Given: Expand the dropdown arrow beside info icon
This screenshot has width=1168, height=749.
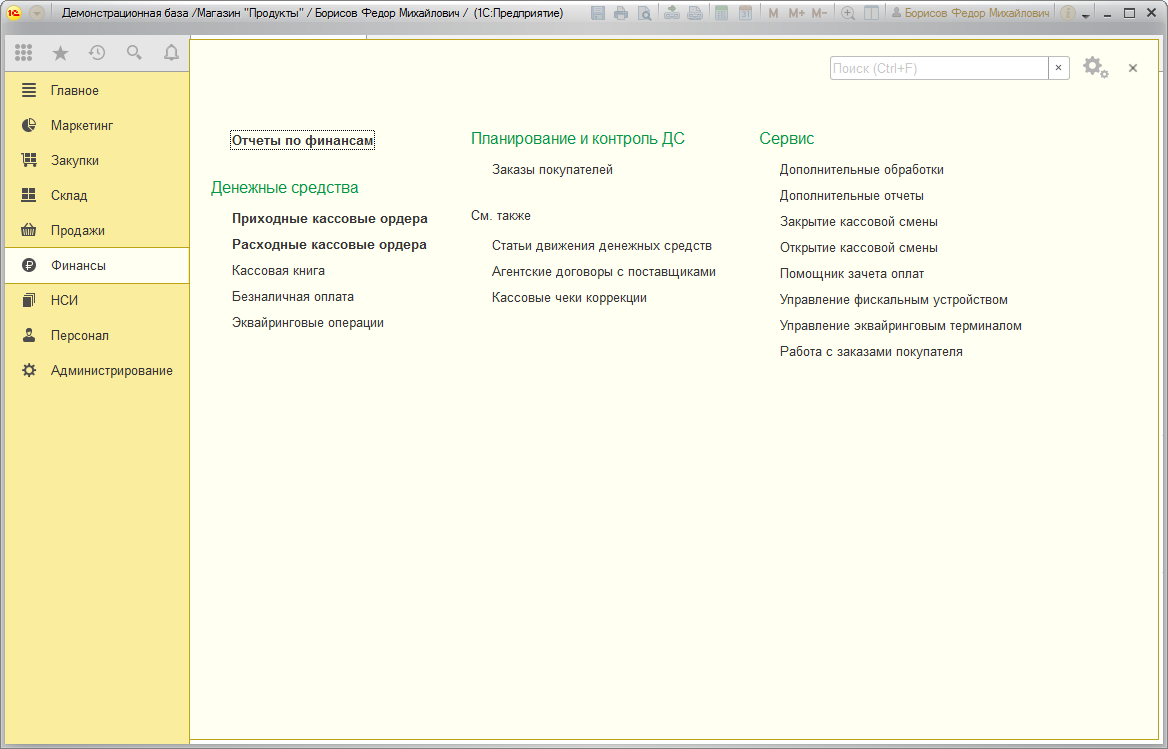Looking at the screenshot, I should (x=1085, y=15).
